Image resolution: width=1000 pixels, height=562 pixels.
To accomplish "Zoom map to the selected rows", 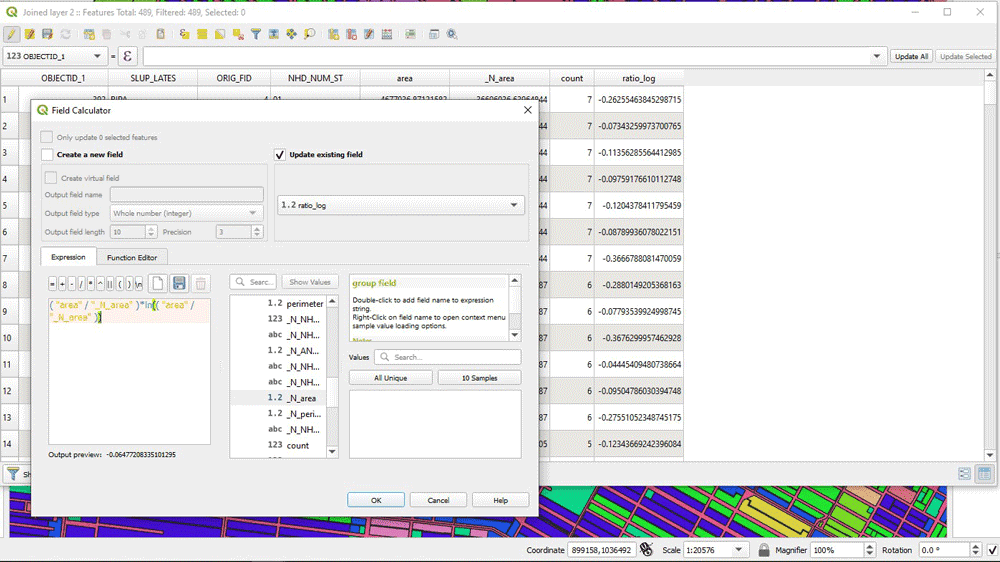I will [x=309, y=34].
